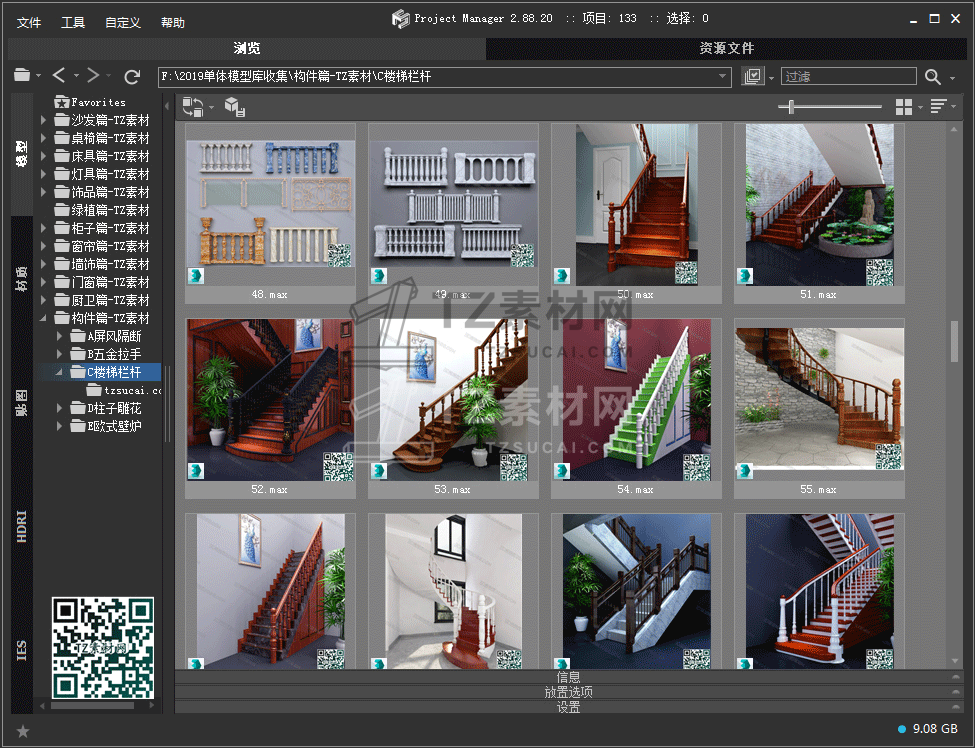Image resolution: width=975 pixels, height=748 pixels.
Task: Click the folder icon left of navigation arrows
Action: (x=22, y=76)
